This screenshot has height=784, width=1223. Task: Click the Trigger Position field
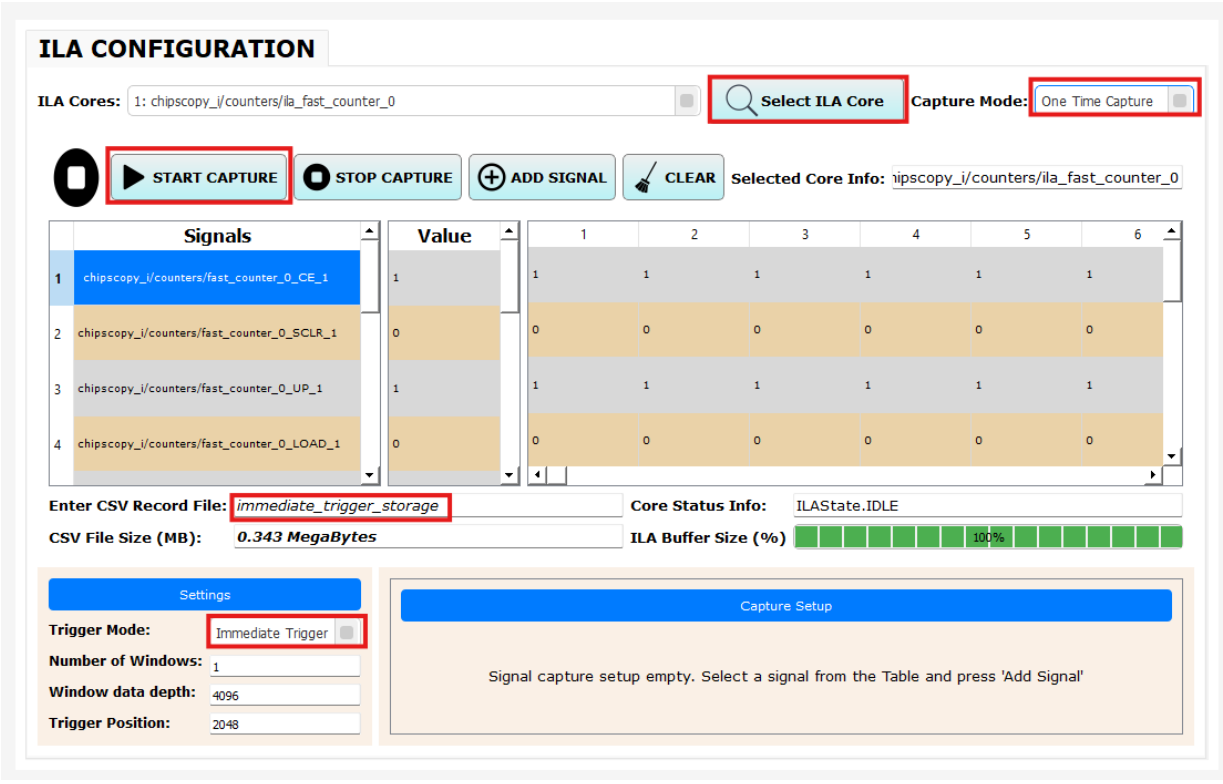point(284,725)
